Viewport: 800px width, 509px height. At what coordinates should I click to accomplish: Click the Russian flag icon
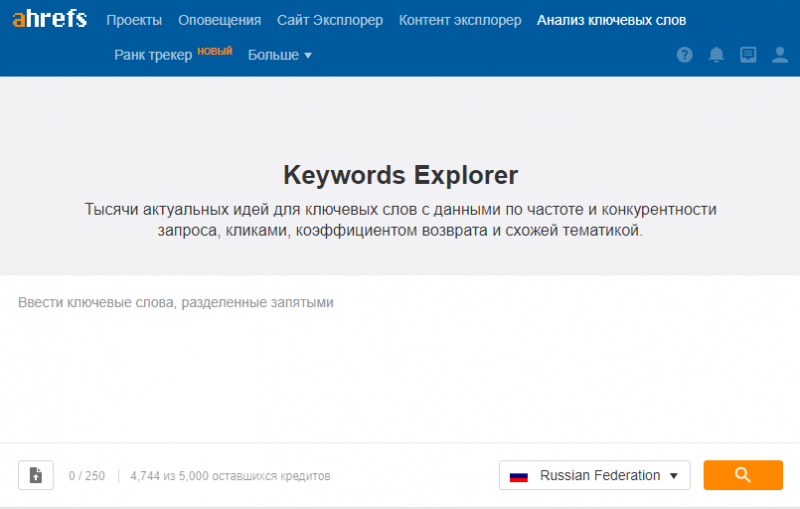click(518, 476)
